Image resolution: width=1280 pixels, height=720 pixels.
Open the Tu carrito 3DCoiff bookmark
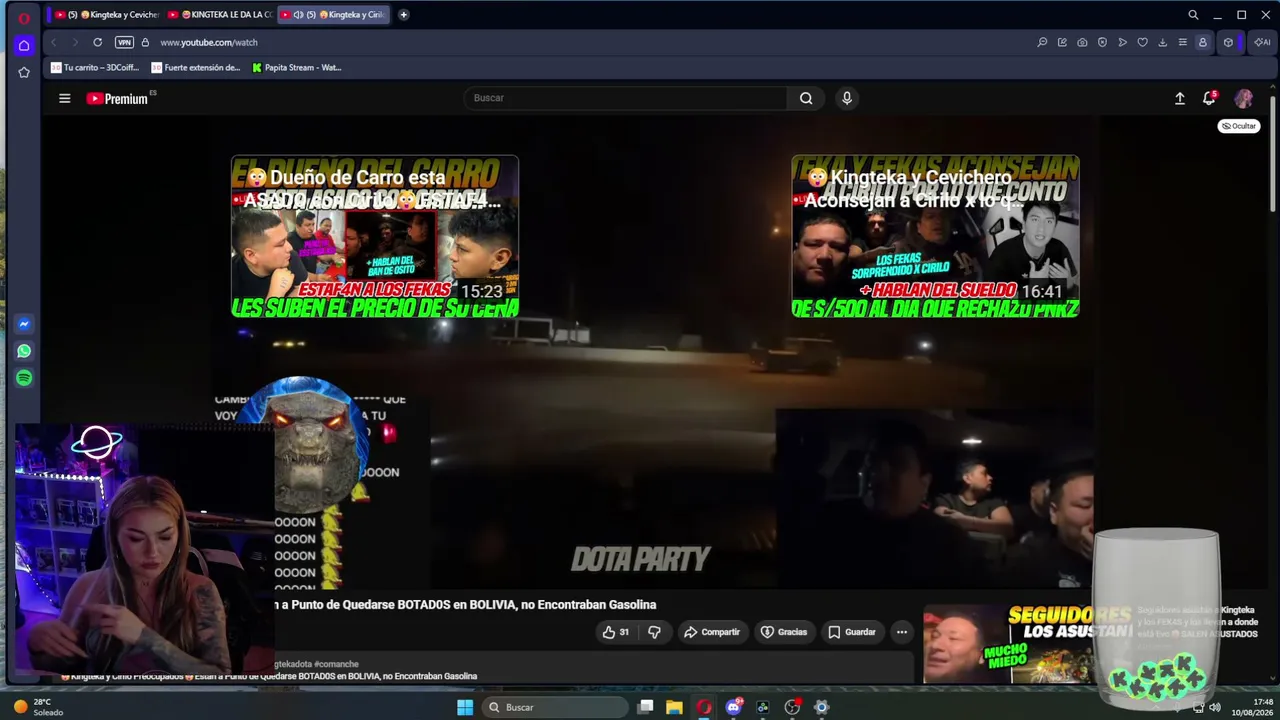(x=95, y=68)
